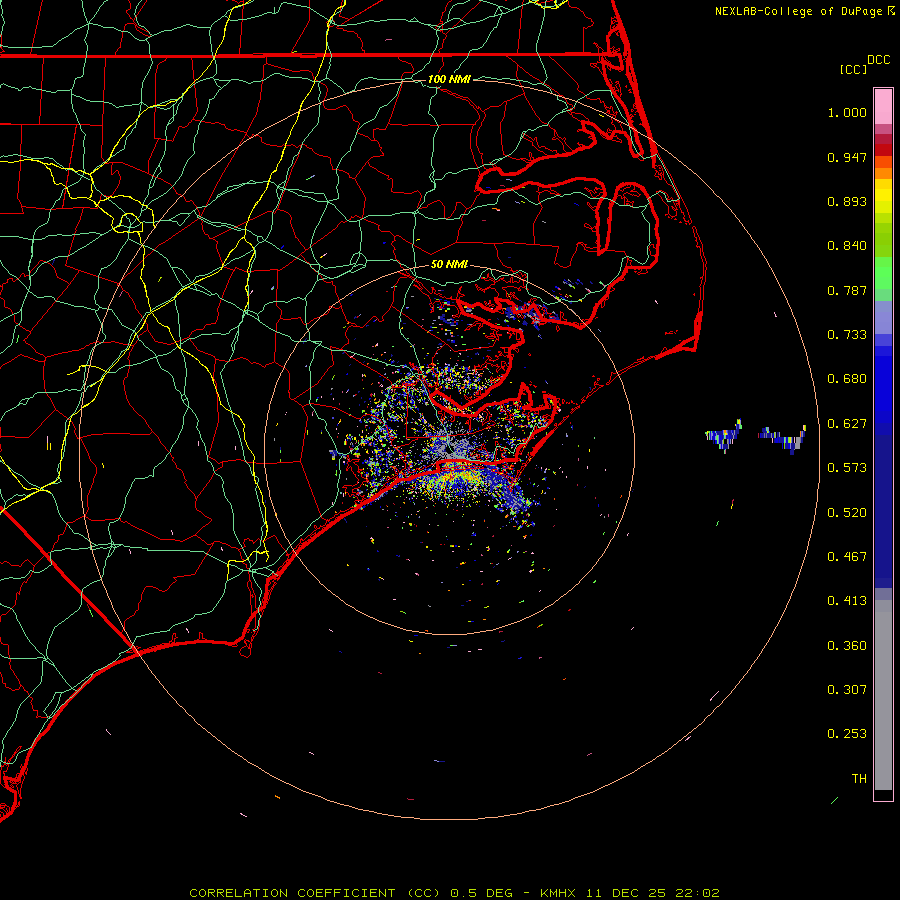The image size is (900, 900).
Task: Select the 0.627 scale value
Action: 847,424
